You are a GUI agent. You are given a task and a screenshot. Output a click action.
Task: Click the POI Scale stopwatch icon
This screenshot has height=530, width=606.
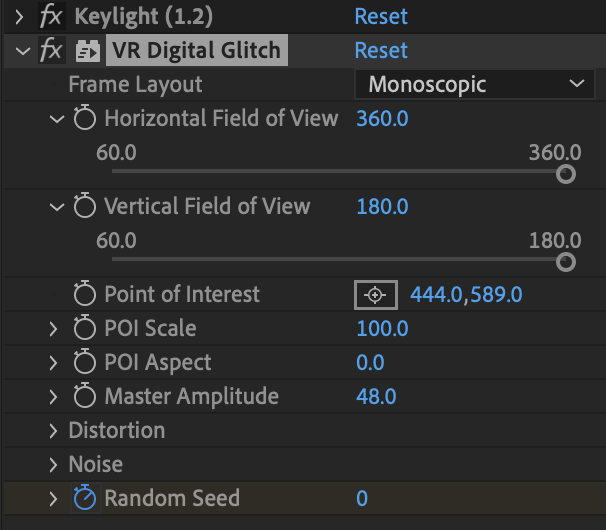85,329
